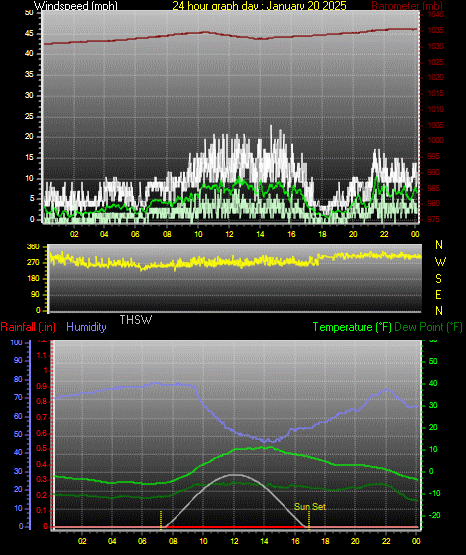Click the '0.9' rainfall axis value
466x555 pixels.
pos(42,386)
